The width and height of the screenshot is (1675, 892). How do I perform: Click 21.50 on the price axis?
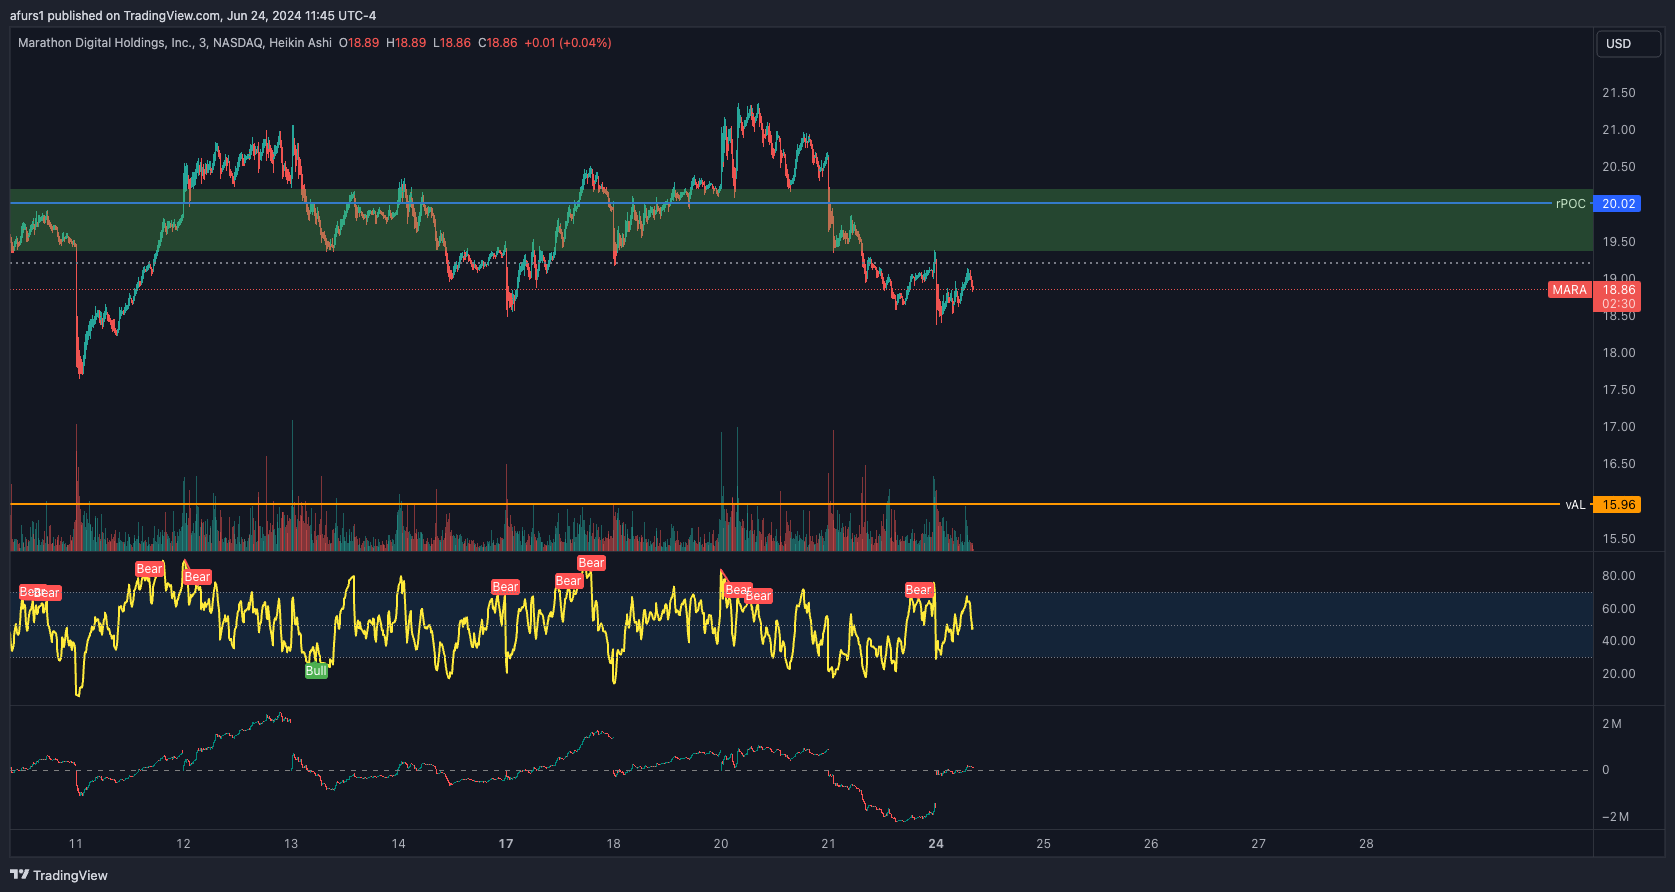coord(1619,93)
